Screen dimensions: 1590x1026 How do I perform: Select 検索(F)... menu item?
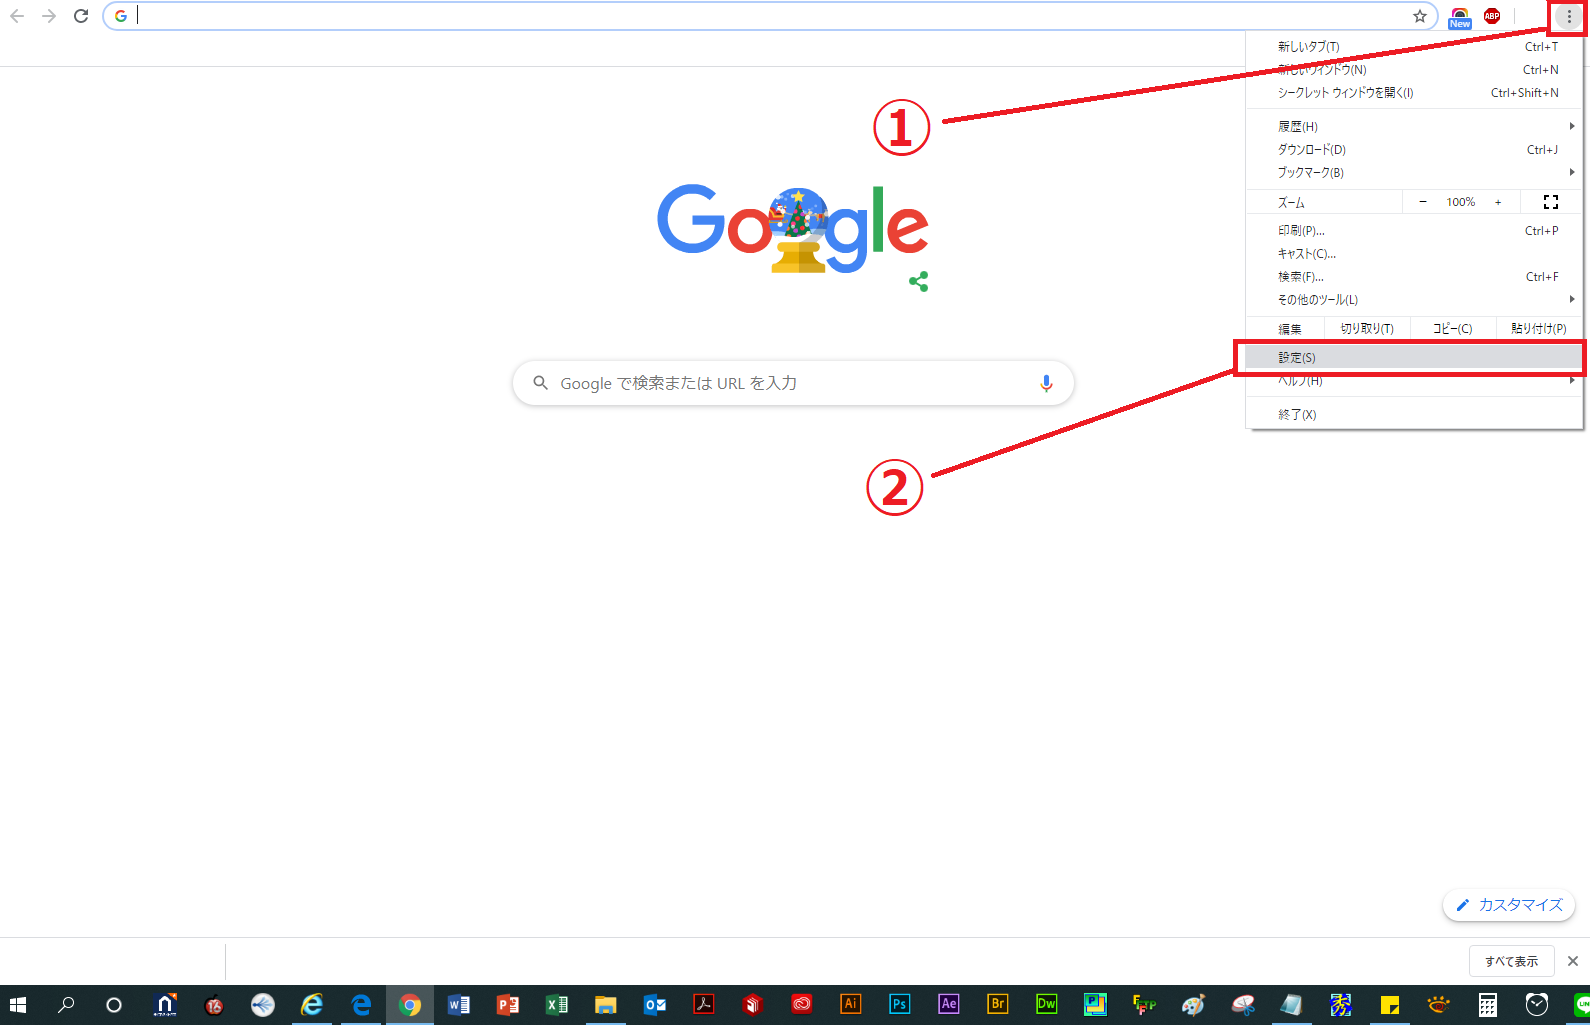coord(1415,277)
